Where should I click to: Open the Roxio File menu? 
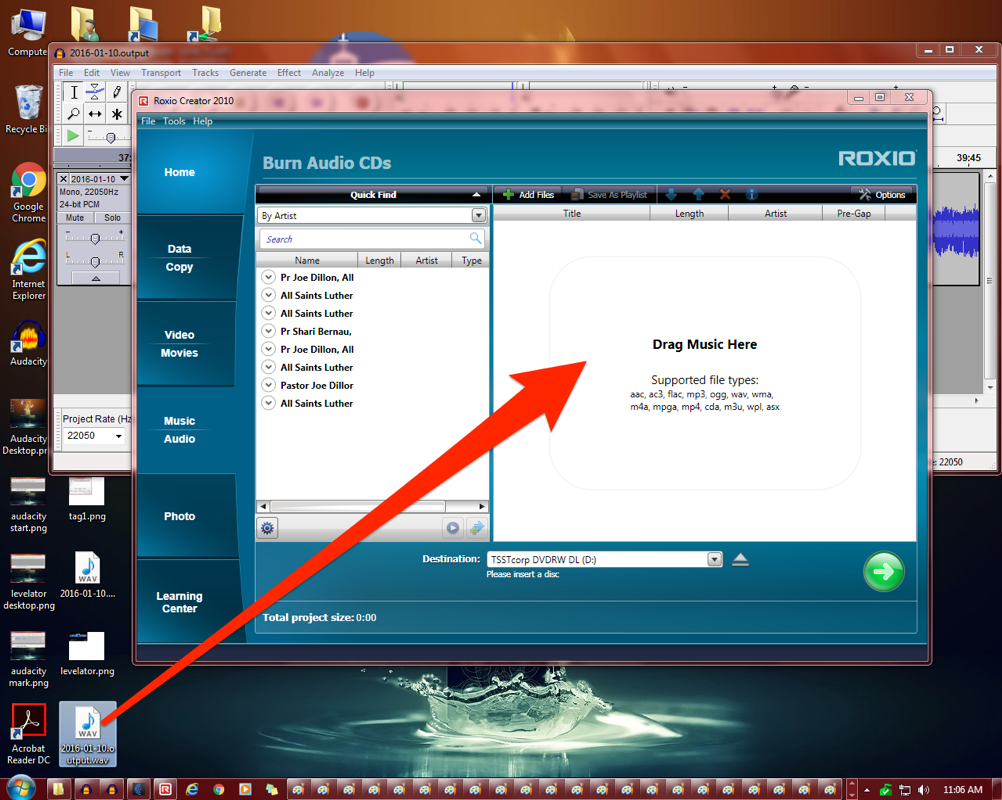[148, 121]
